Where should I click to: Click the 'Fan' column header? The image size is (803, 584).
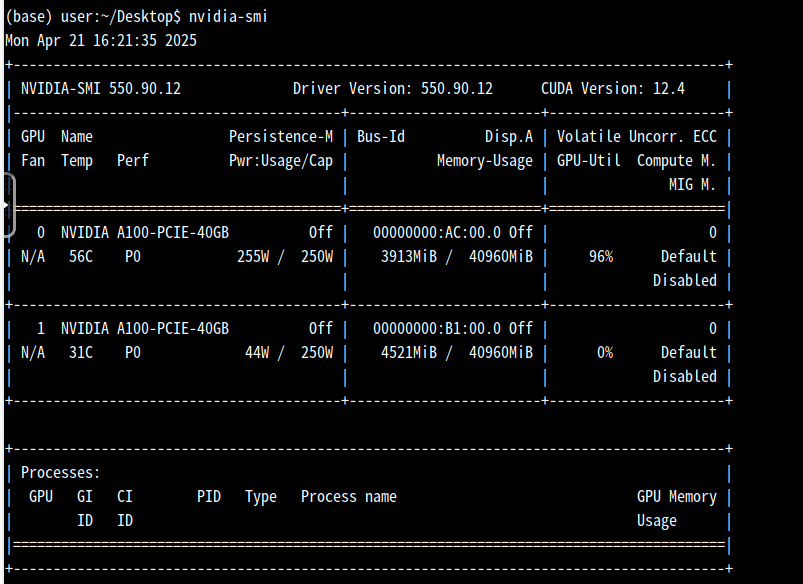33,161
